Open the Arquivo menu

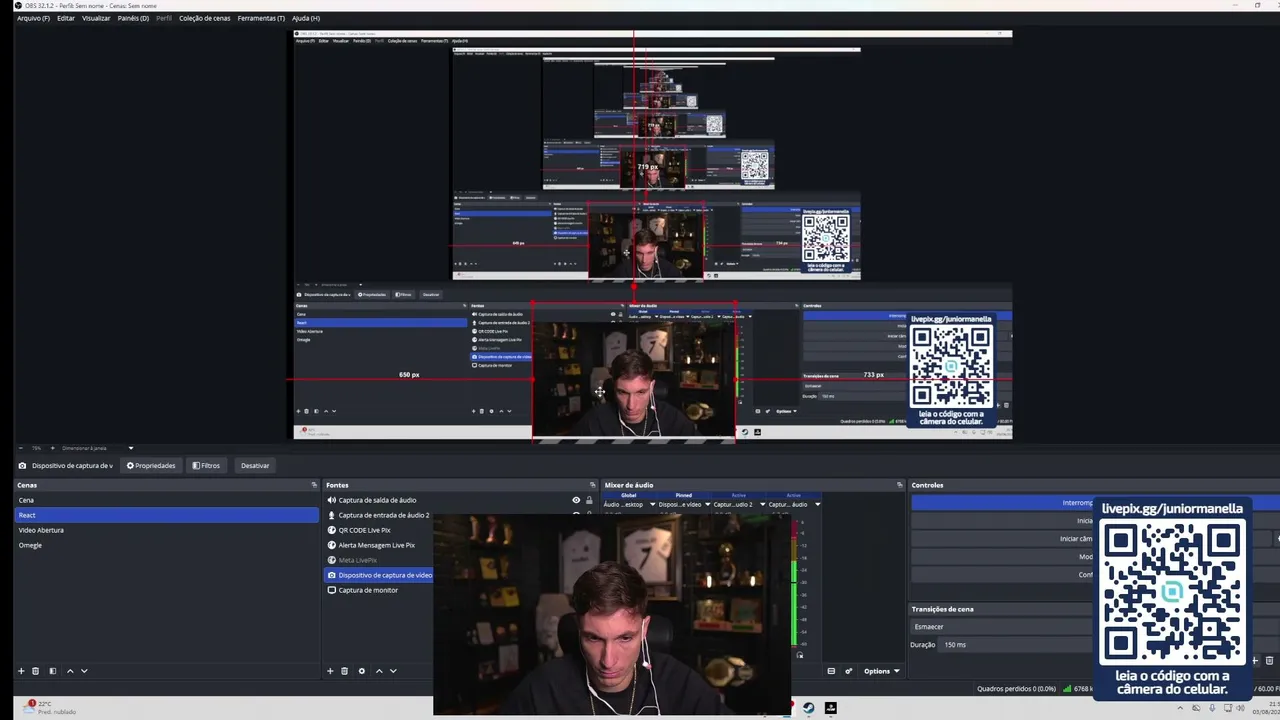(33, 18)
